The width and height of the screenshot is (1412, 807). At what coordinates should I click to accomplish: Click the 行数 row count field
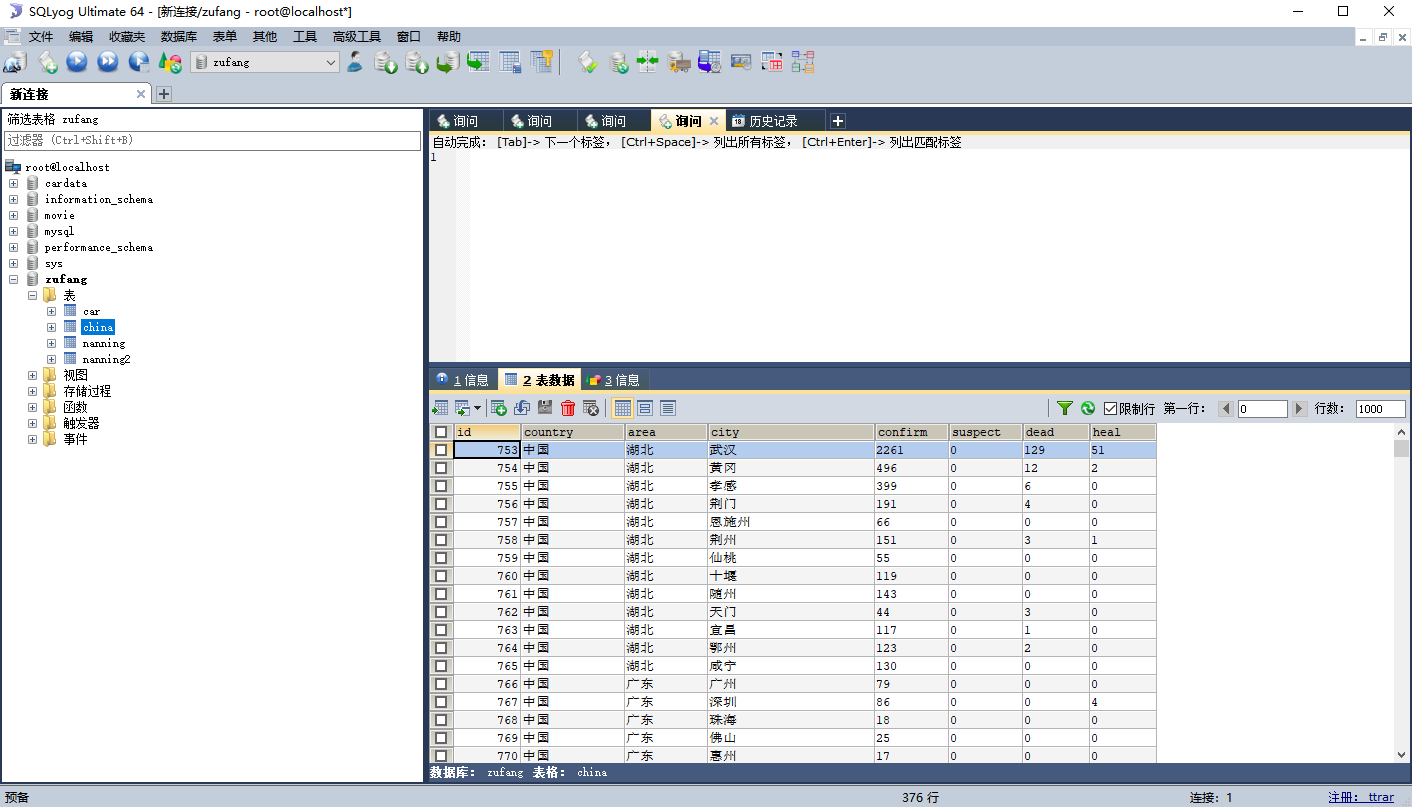tap(1380, 409)
